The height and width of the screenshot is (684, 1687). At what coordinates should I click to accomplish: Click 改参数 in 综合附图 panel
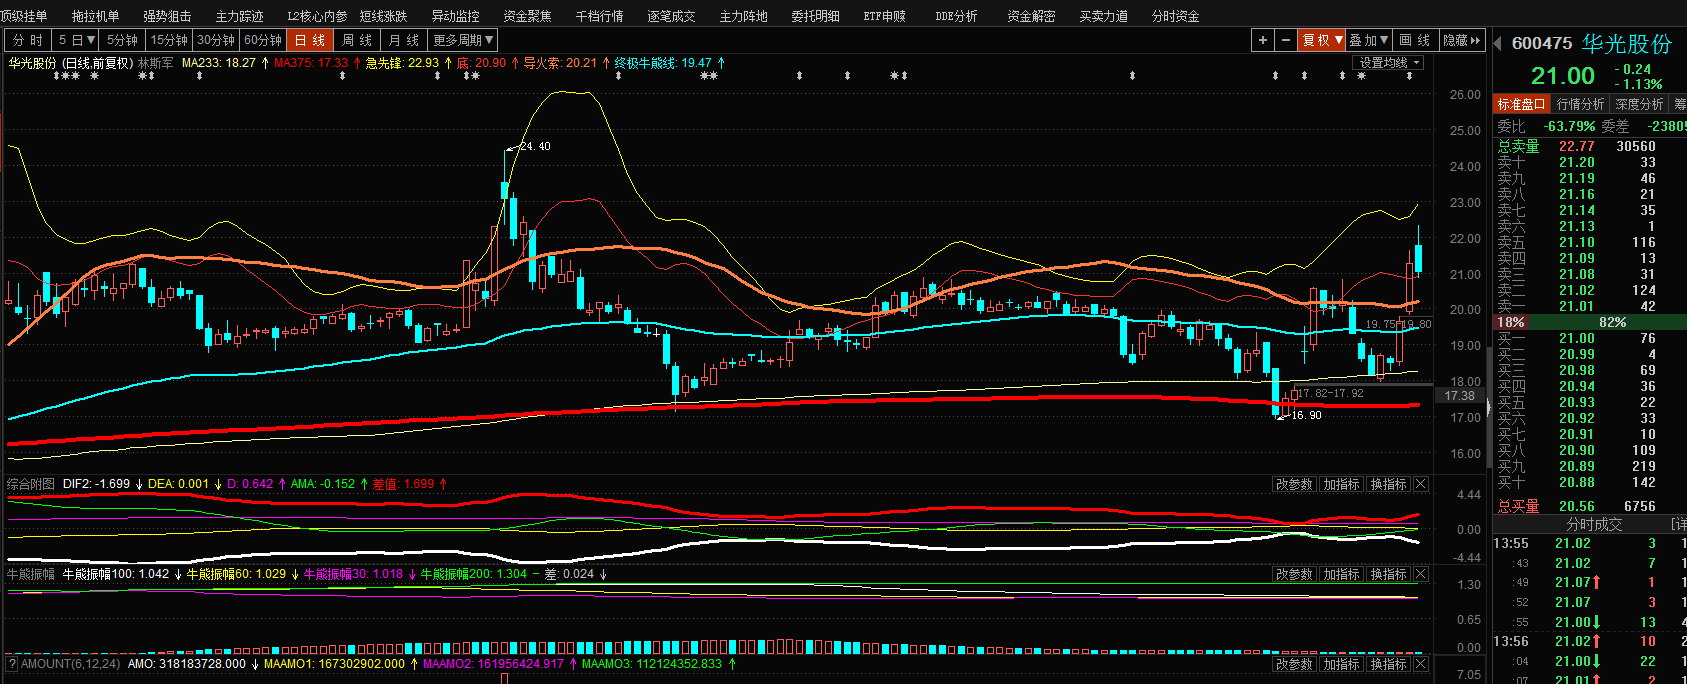point(1294,484)
